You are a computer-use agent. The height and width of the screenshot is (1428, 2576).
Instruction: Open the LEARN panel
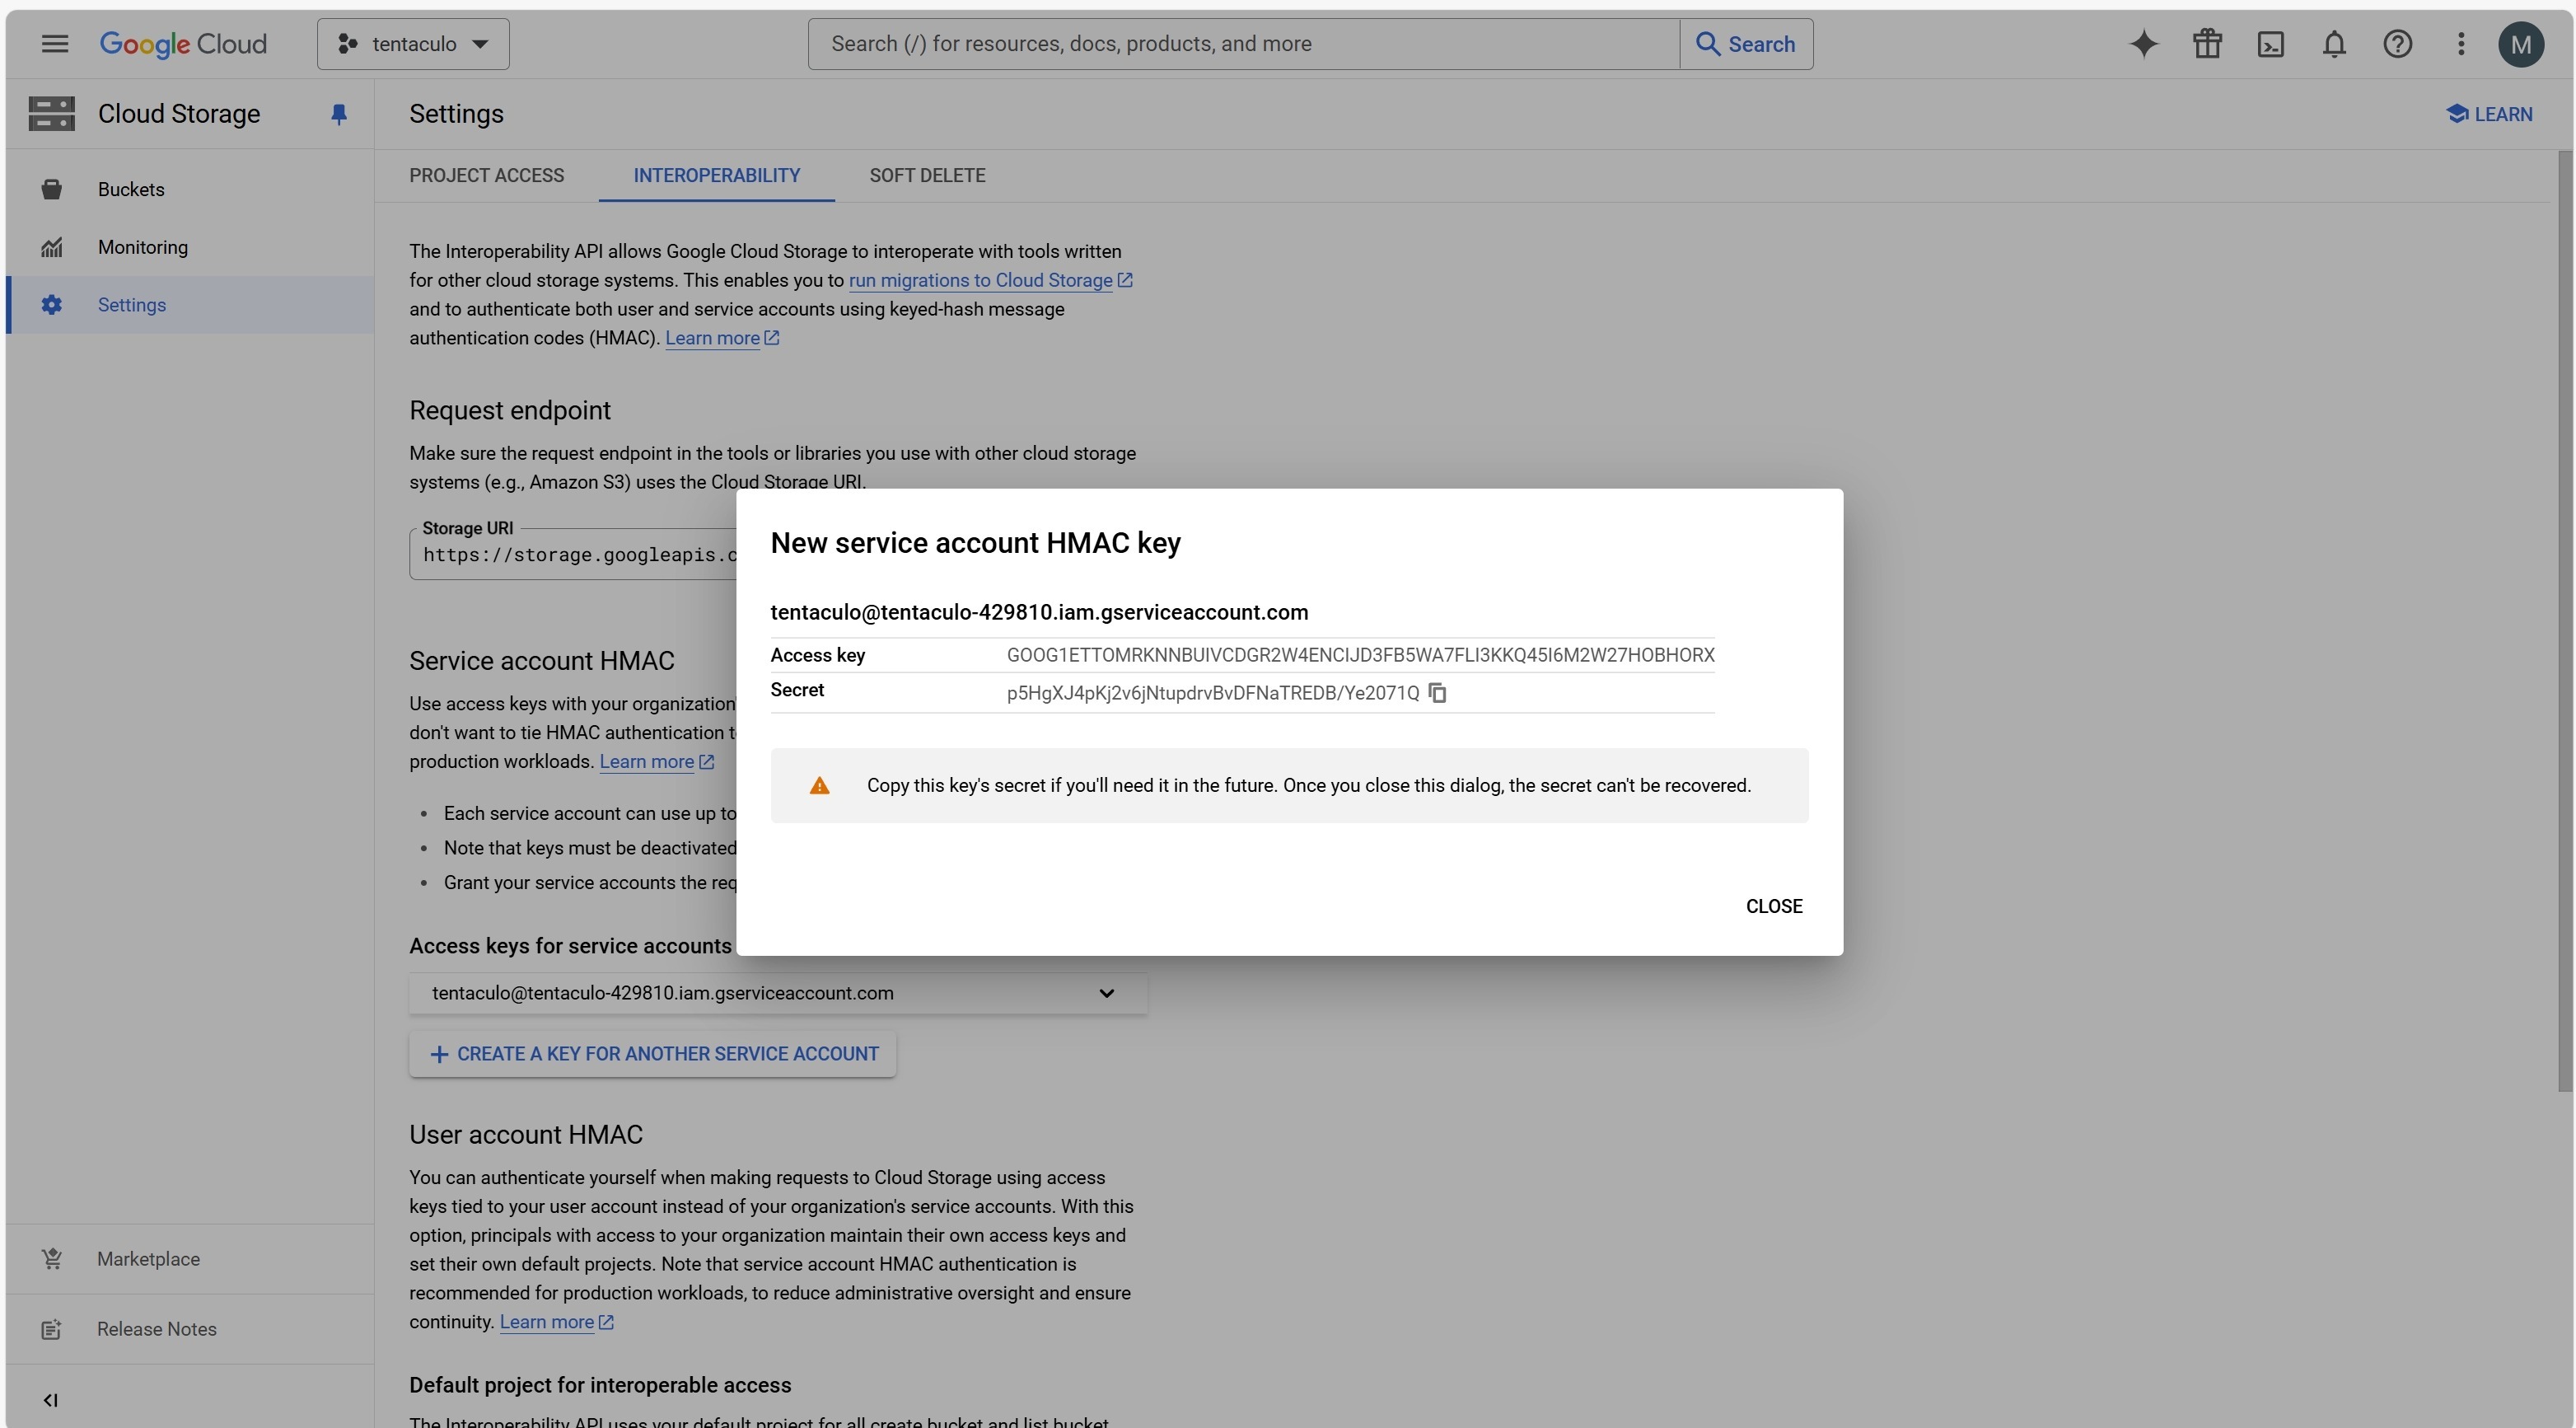click(2489, 114)
